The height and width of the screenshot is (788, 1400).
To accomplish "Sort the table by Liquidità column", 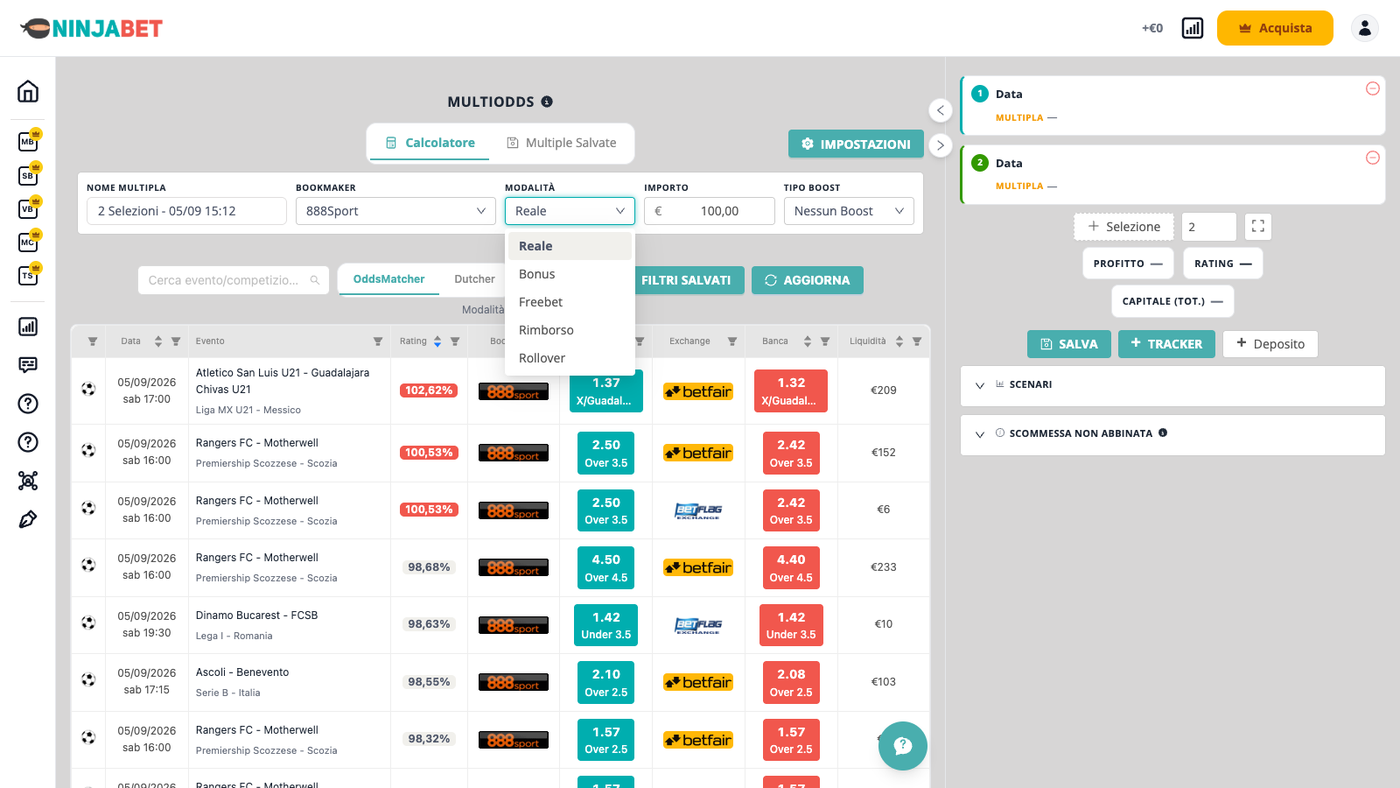I will (x=899, y=341).
